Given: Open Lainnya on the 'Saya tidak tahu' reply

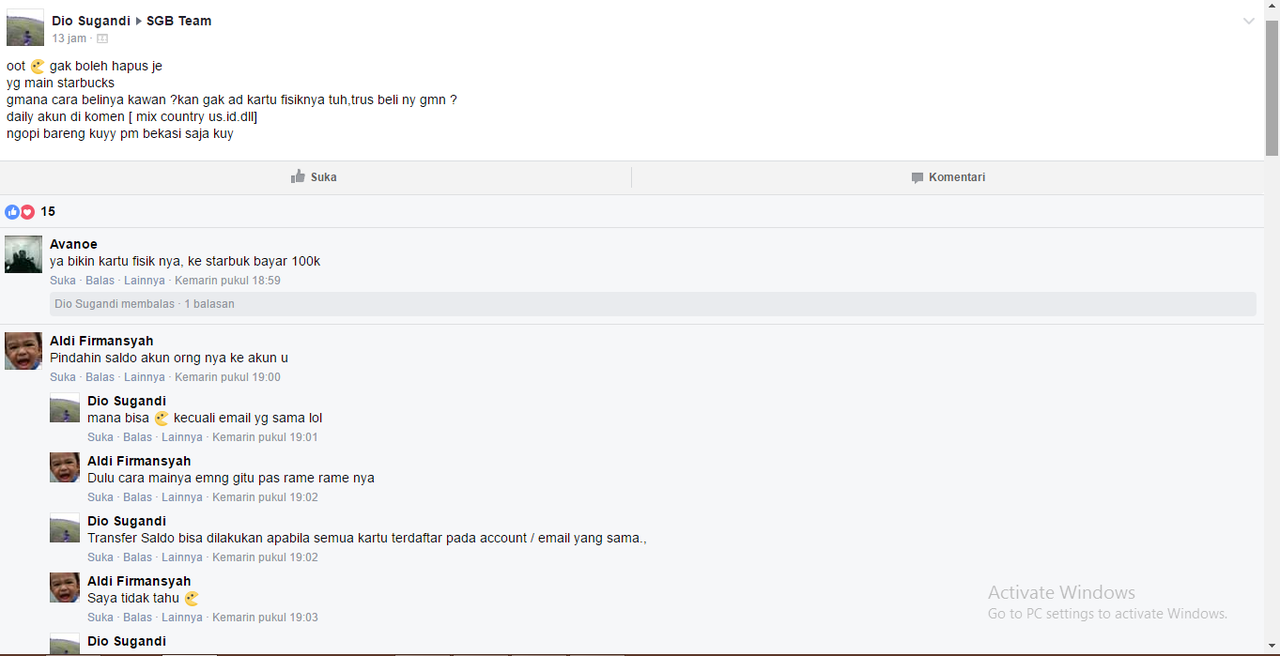Looking at the screenshot, I should coord(182,618).
